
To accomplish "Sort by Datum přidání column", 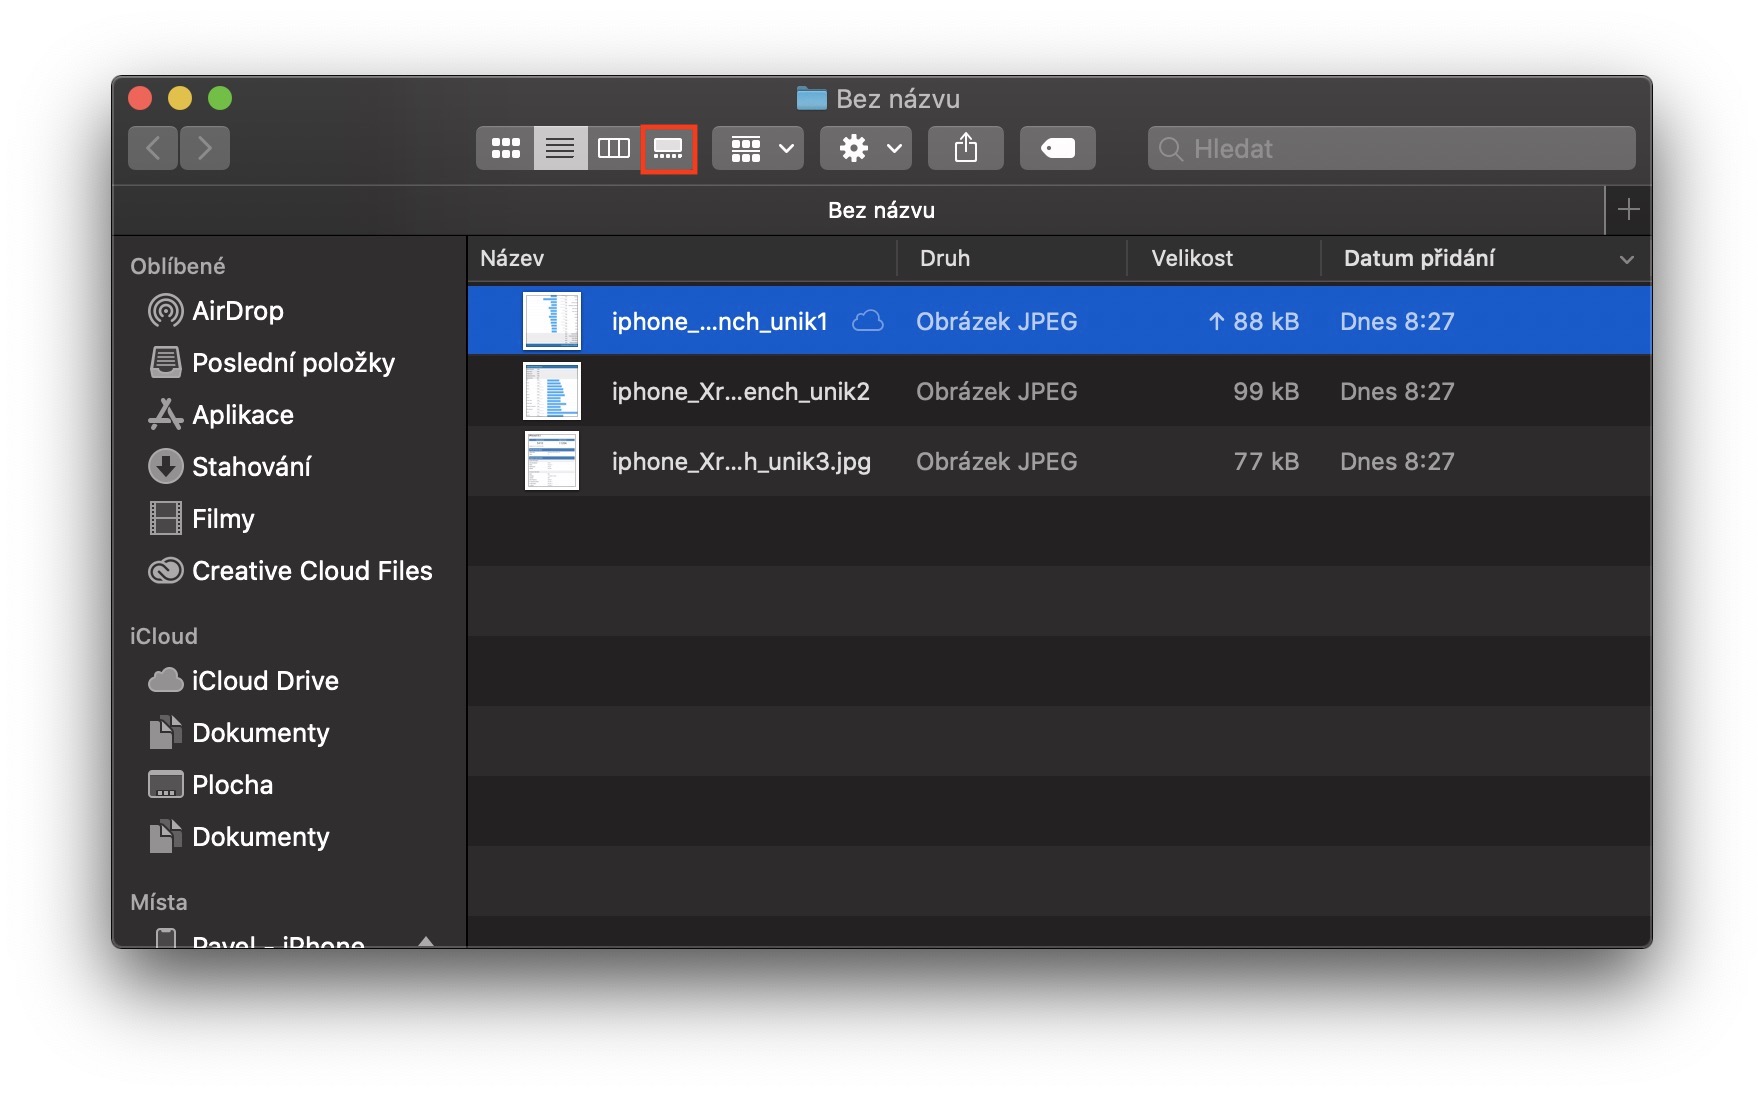I will tap(1420, 258).
